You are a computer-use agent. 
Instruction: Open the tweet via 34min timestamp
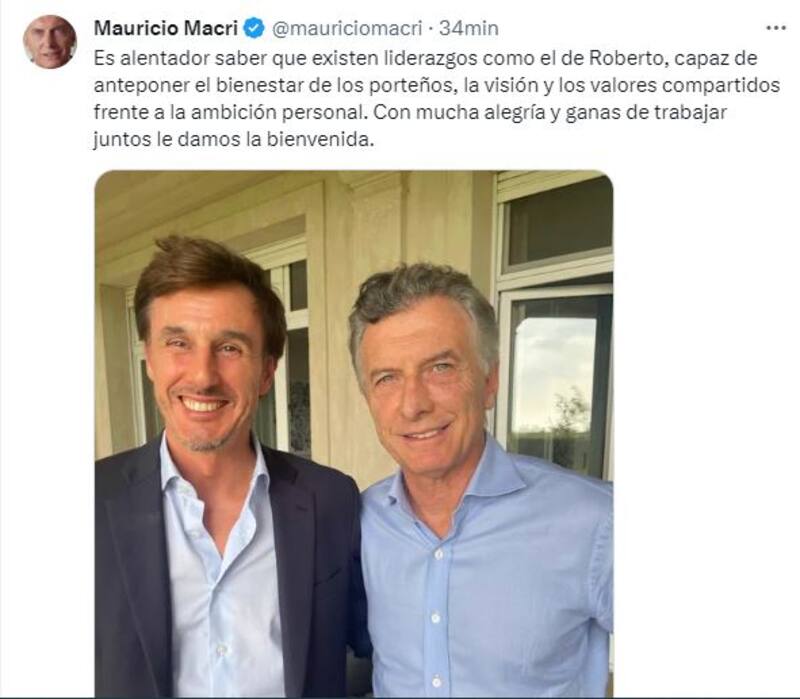[468, 28]
